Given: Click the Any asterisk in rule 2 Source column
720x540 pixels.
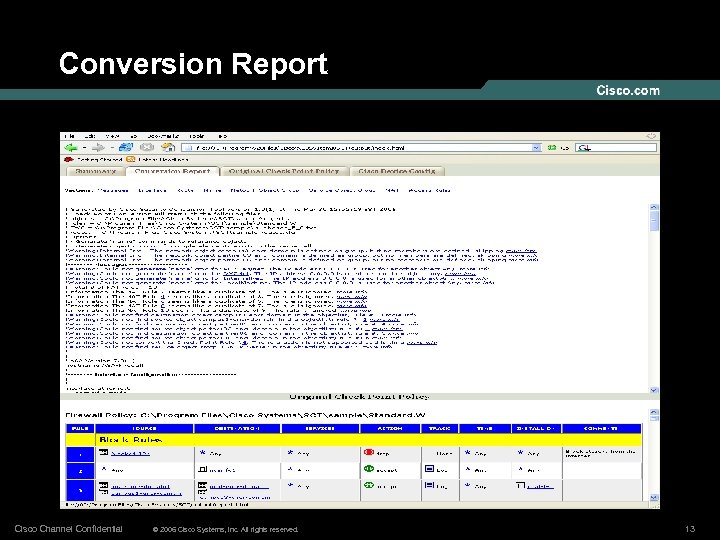Looking at the screenshot, I should 104,469.
